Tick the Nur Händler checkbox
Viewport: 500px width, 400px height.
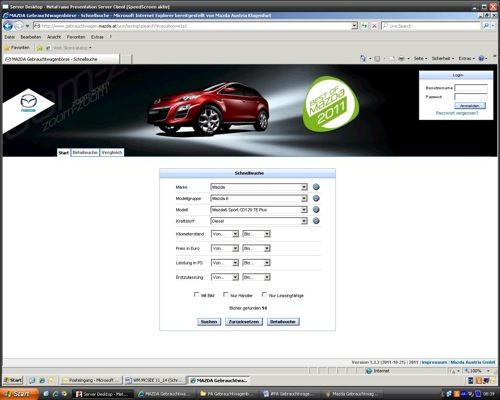226,294
